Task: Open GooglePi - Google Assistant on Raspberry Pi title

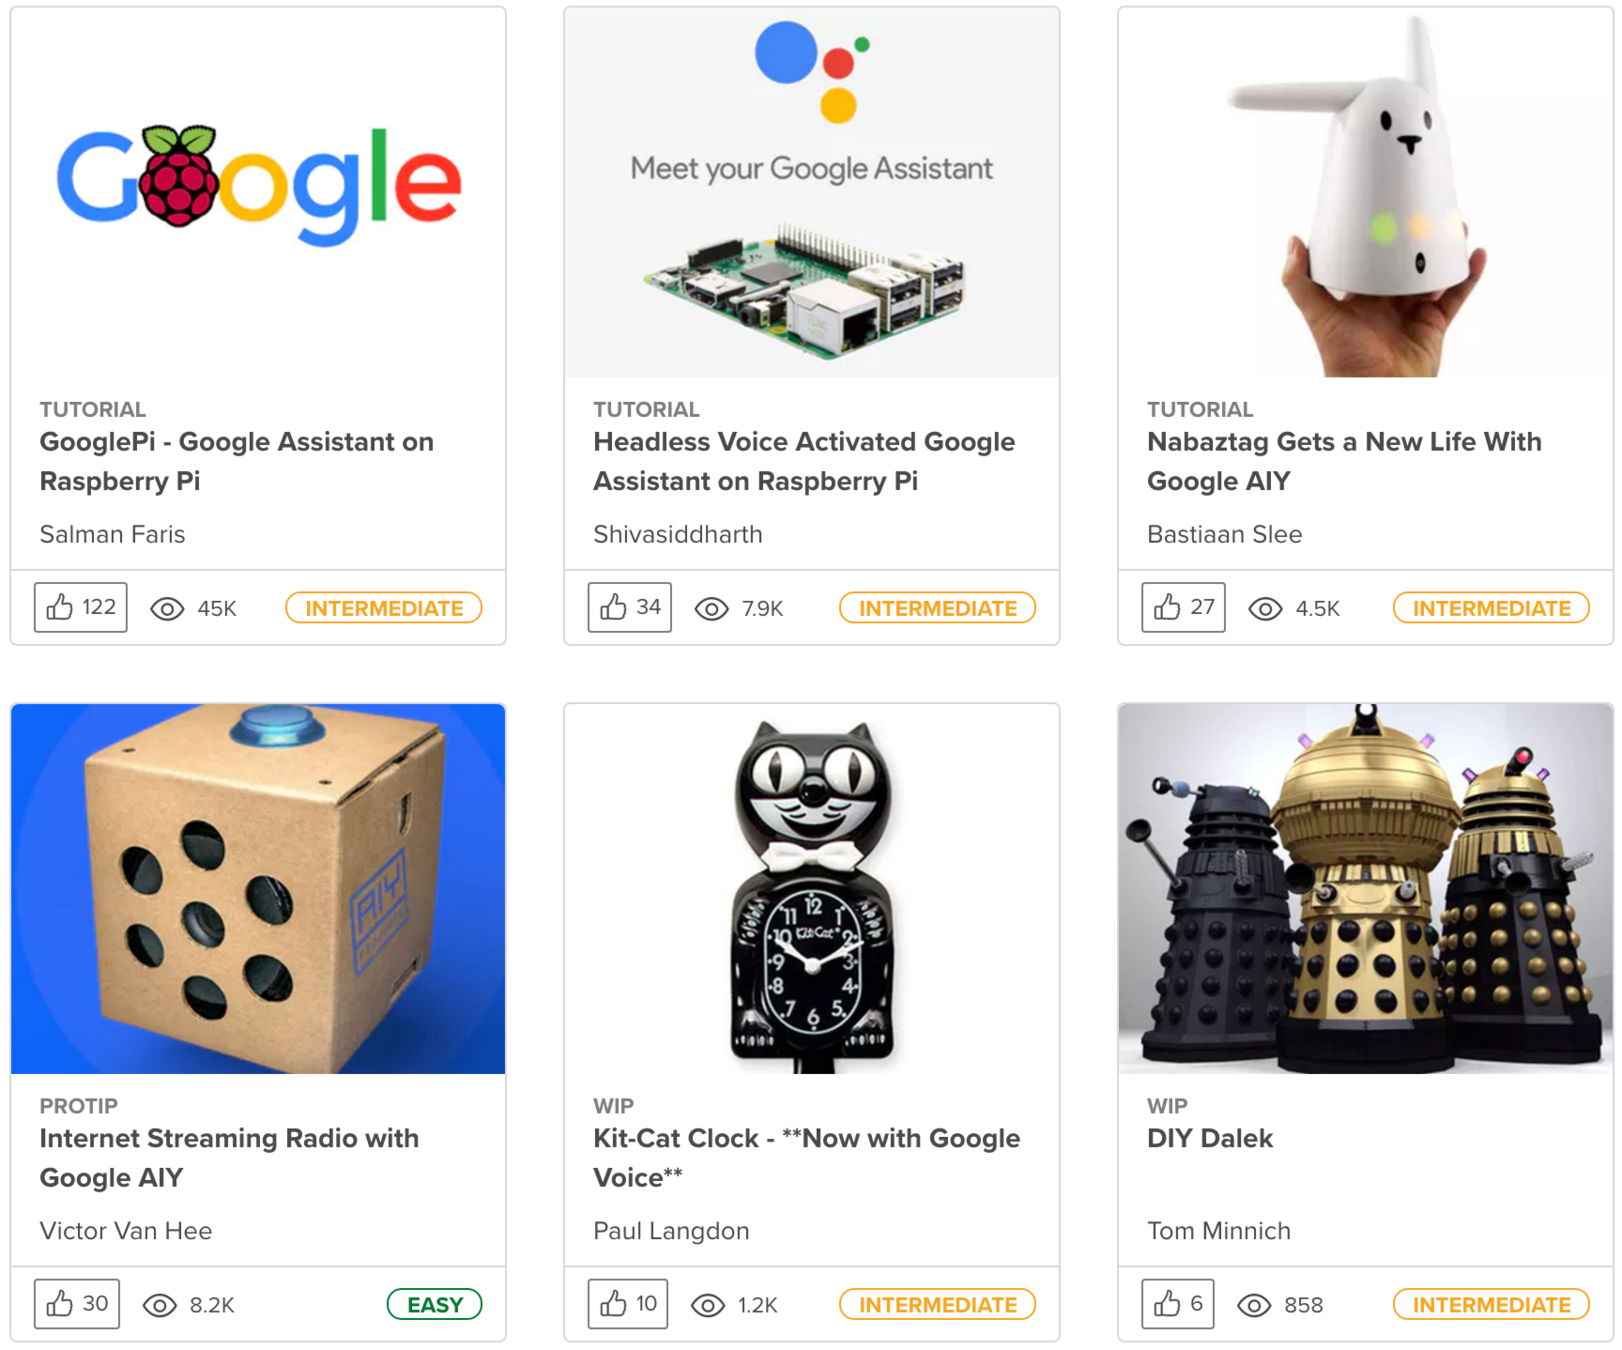Action: point(237,461)
